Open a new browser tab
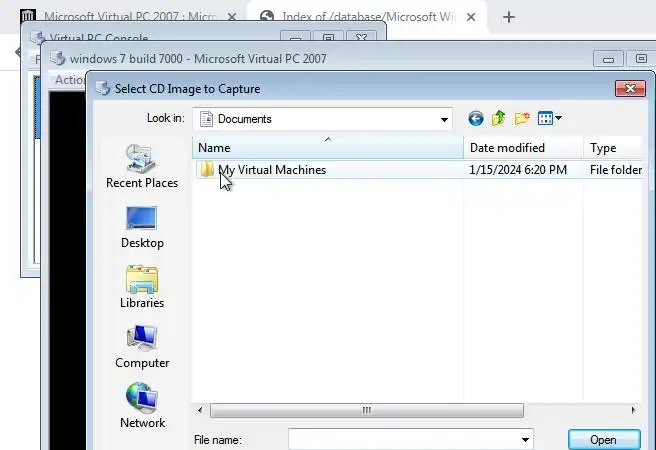The width and height of the screenshot is (656, 450). 509,17
